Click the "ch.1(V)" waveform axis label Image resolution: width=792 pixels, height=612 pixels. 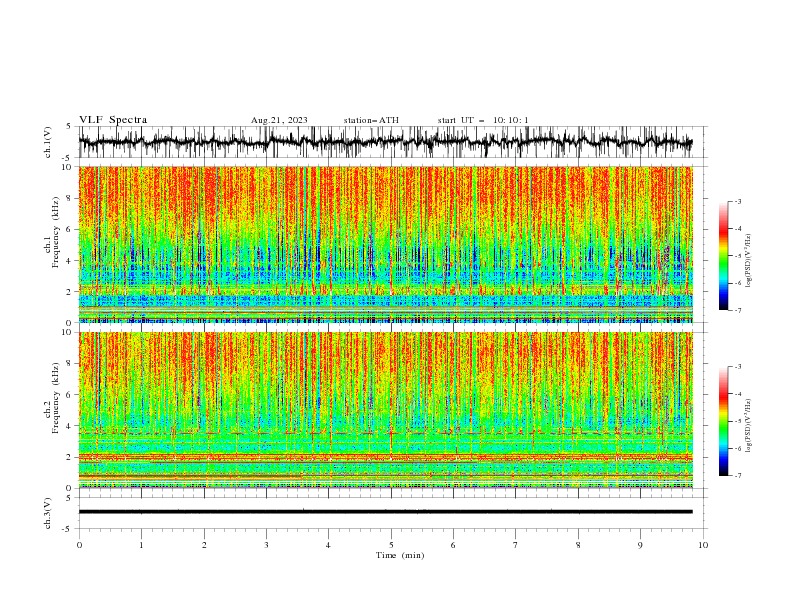[x=48, y=142]
